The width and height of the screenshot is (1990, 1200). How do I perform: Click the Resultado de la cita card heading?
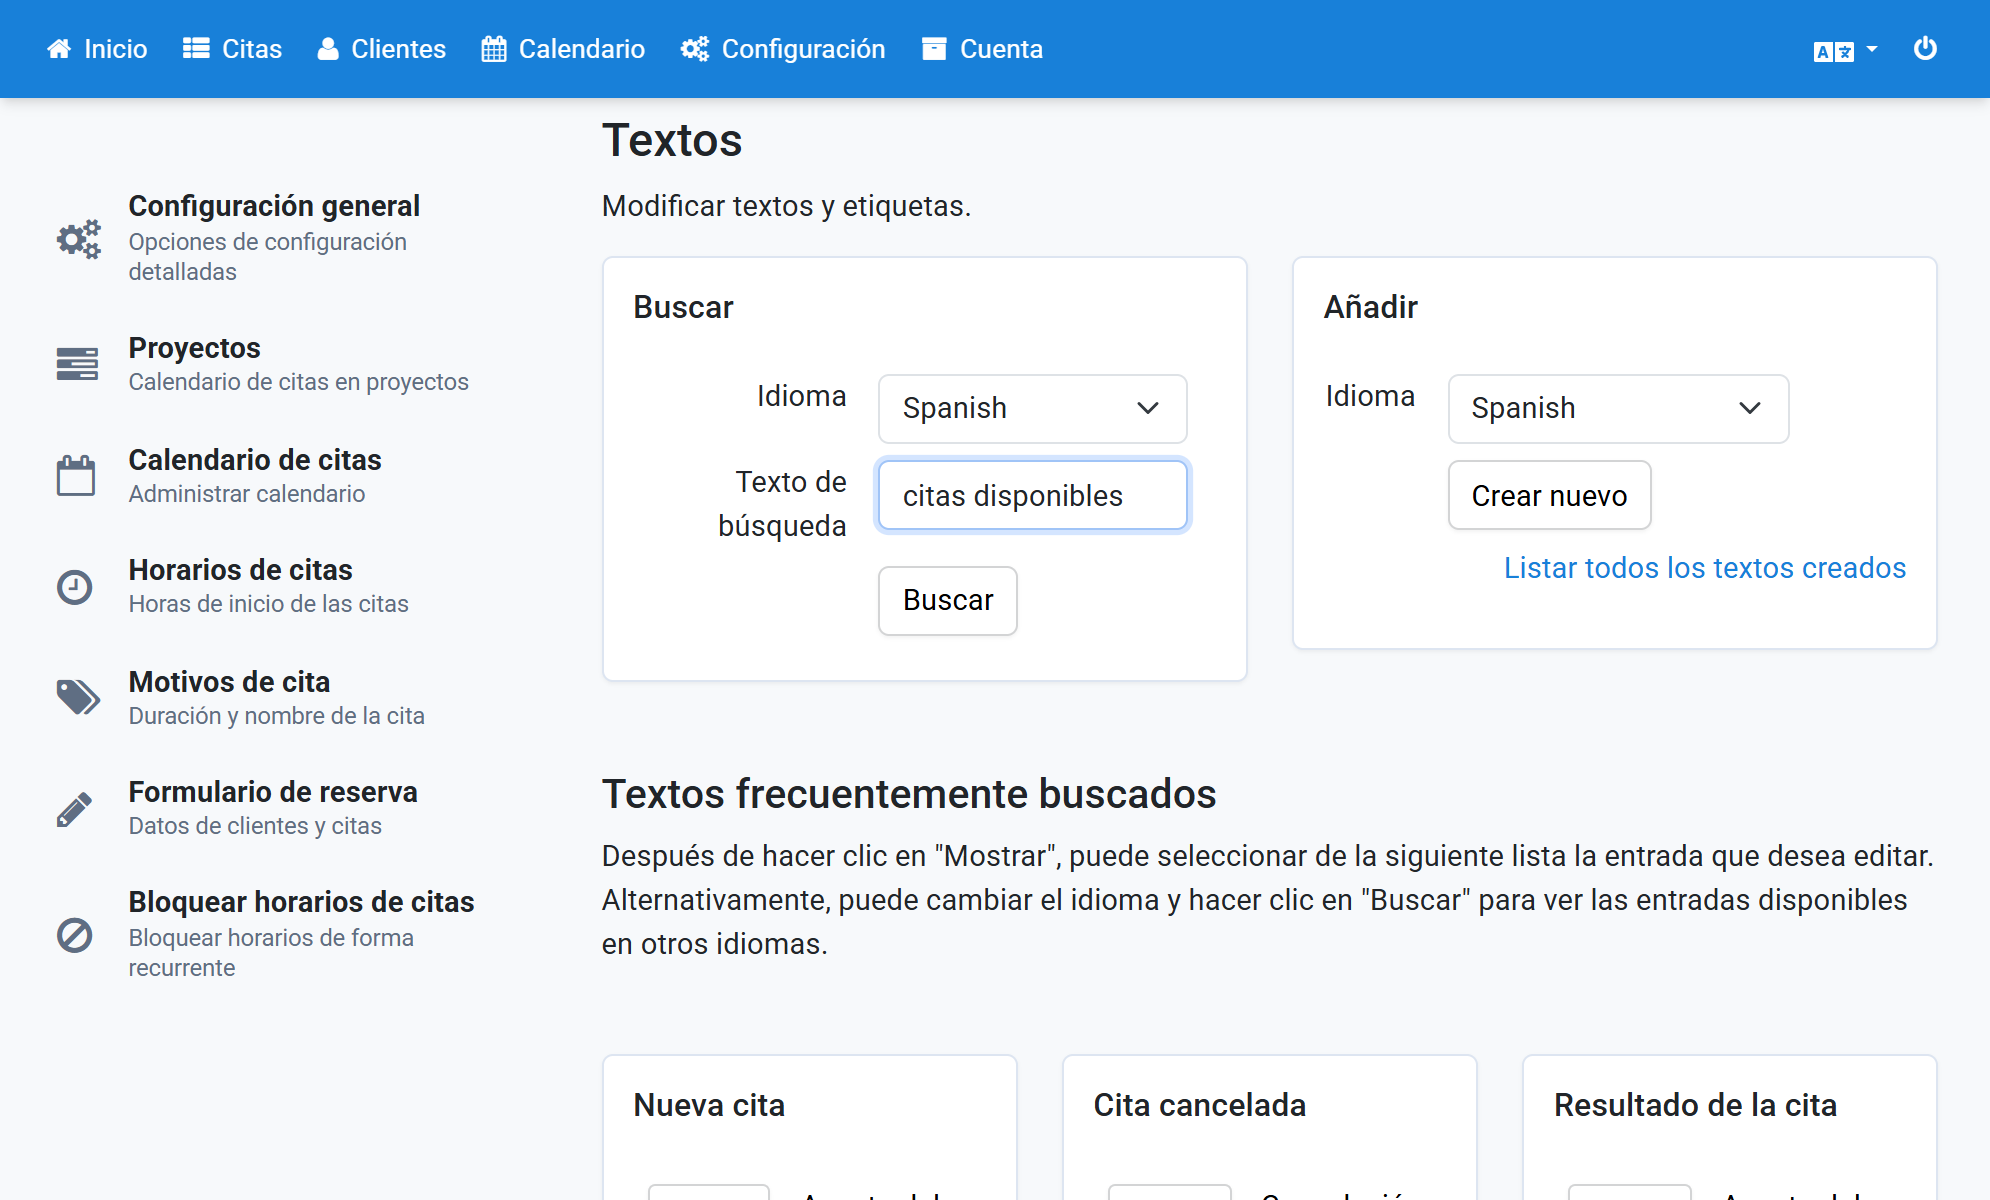click(x=1695, y=1105)
